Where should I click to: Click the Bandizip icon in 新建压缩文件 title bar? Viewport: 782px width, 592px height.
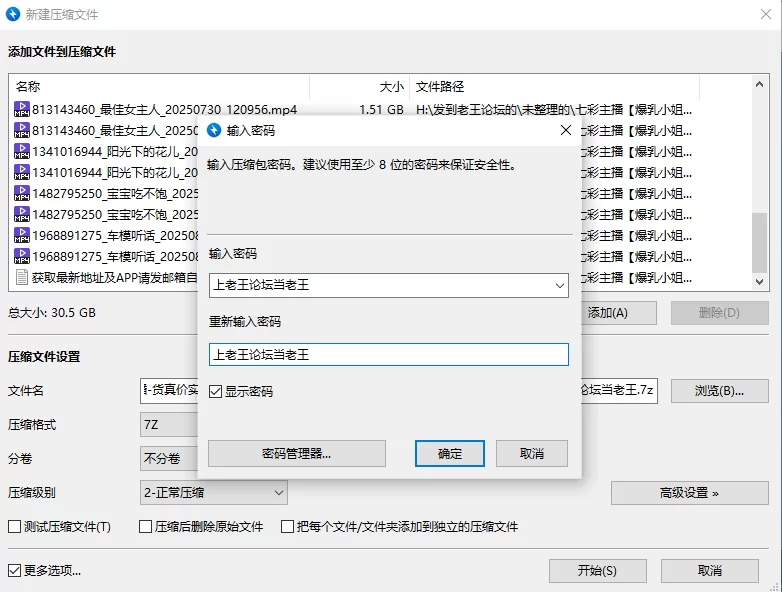click(x=13, y=14)
